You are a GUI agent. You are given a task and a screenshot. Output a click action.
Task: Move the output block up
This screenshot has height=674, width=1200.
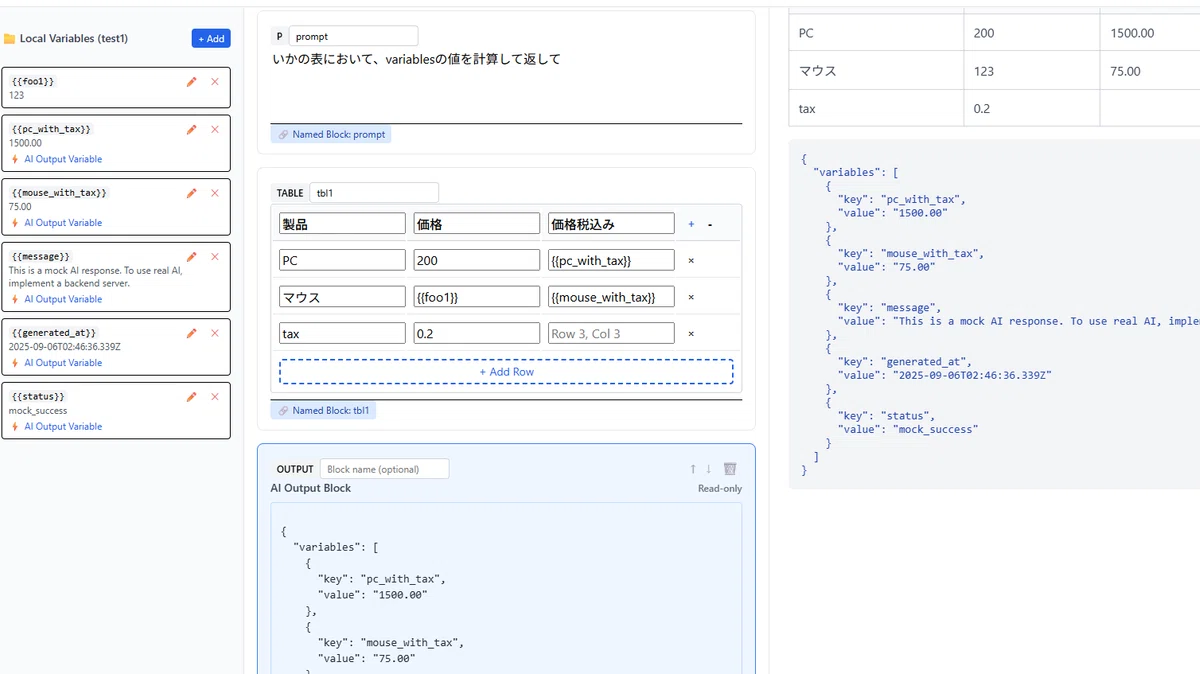692,469
